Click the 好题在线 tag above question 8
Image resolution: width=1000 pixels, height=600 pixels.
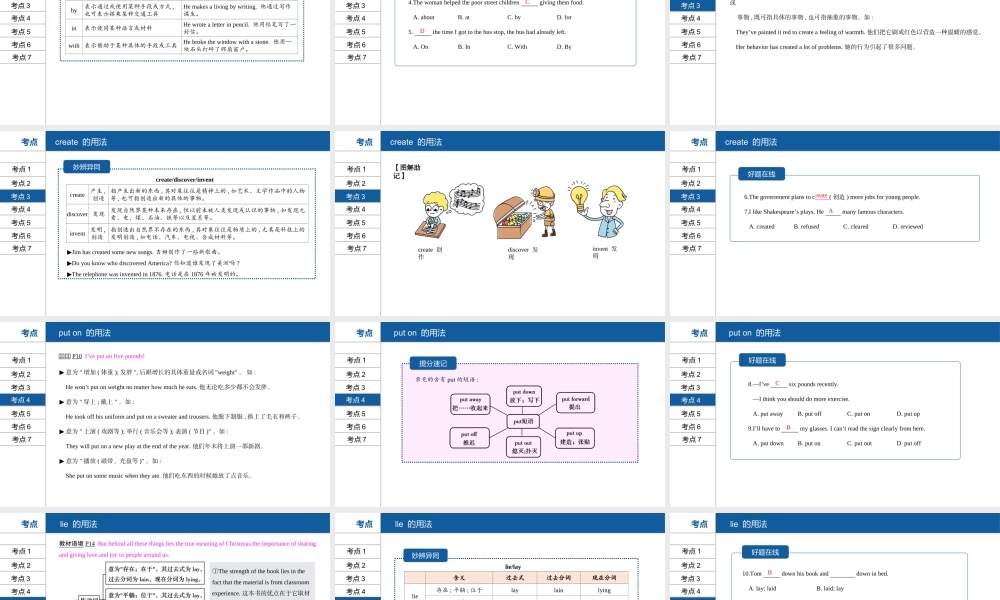tap(761, 360)
